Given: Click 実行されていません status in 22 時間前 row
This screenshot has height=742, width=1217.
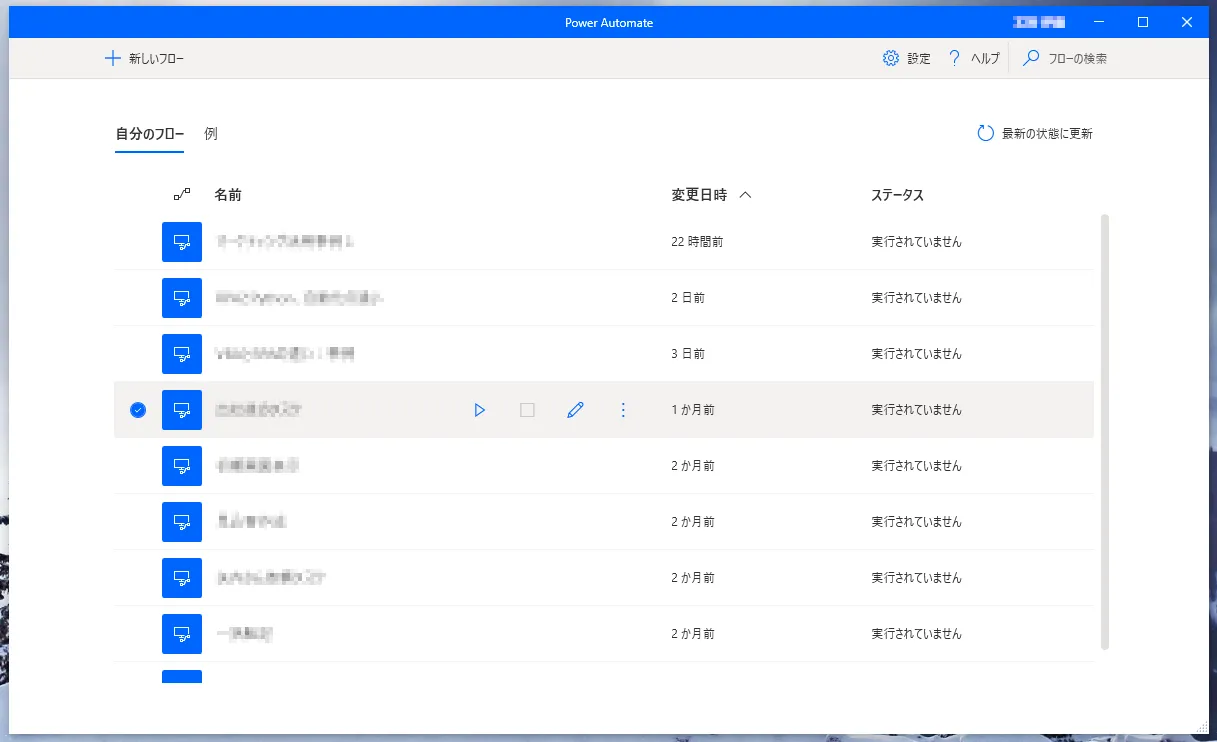Looking at the screenshot, I should pos(916,242).
